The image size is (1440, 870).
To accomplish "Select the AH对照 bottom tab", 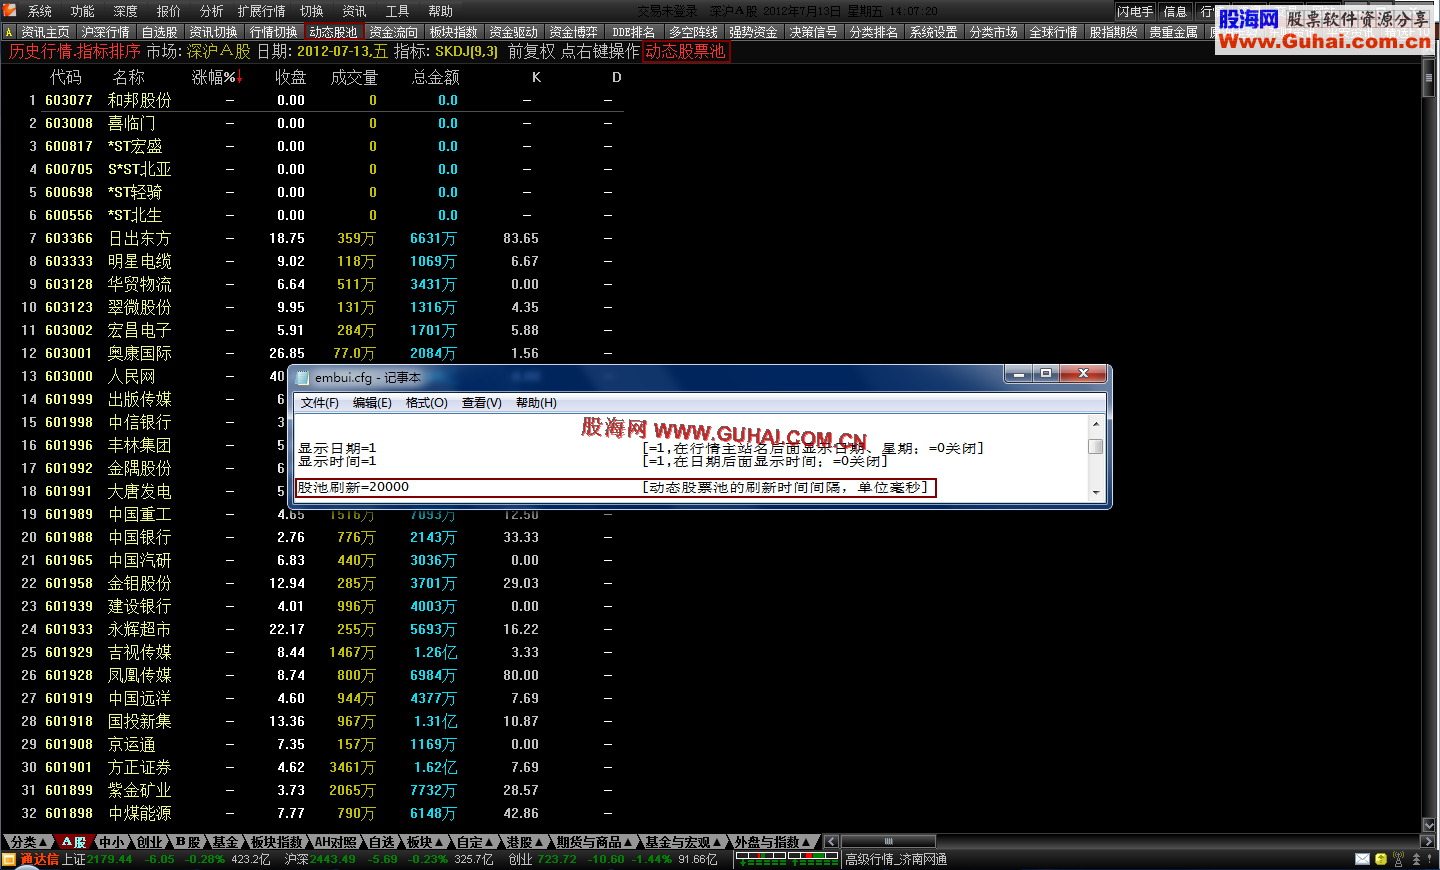I will [x=336, y=842].
